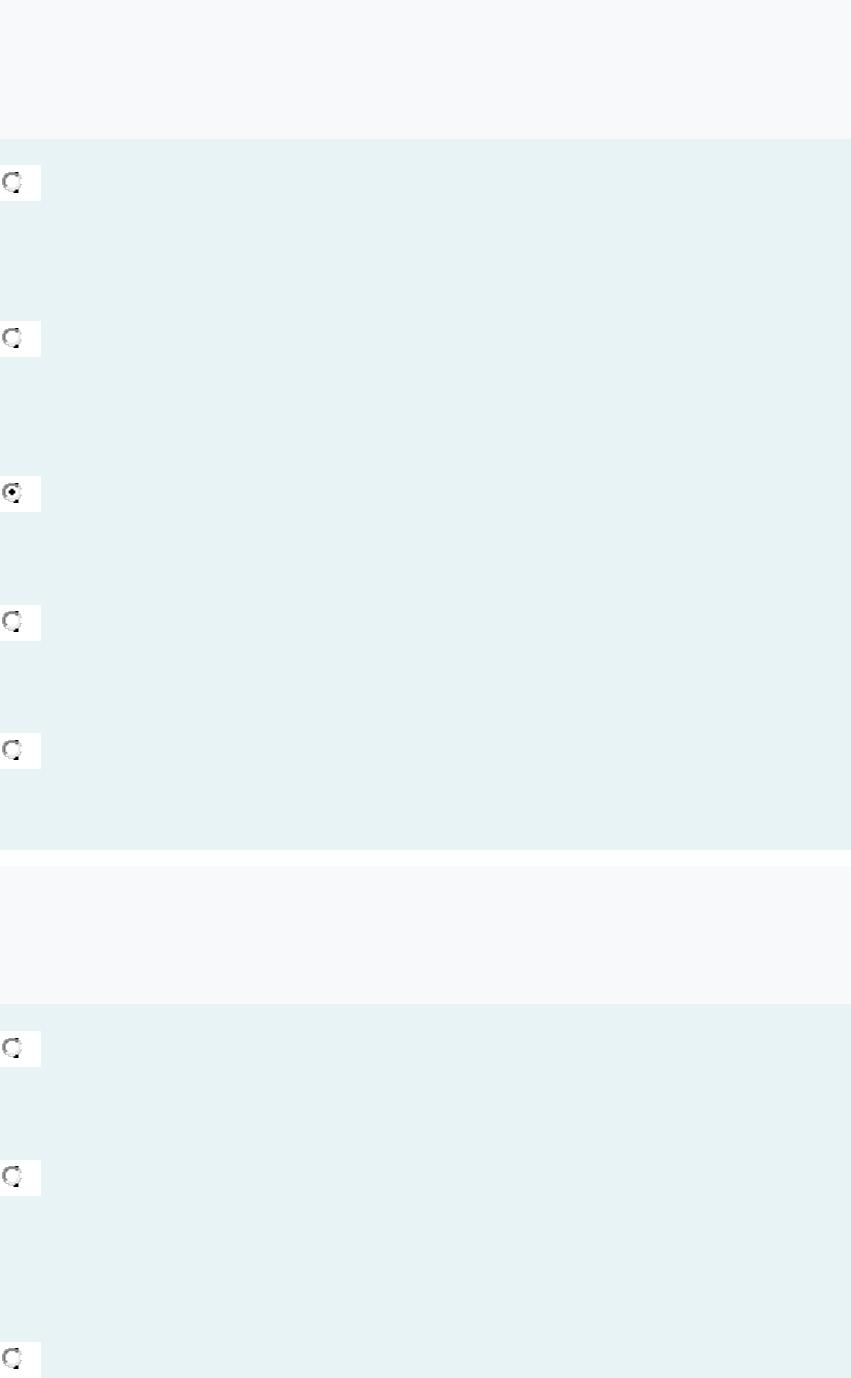The image size is (851, 1378).
Task: Click the blank answer row beside the first top radio
Action: (x=446, y=229)
